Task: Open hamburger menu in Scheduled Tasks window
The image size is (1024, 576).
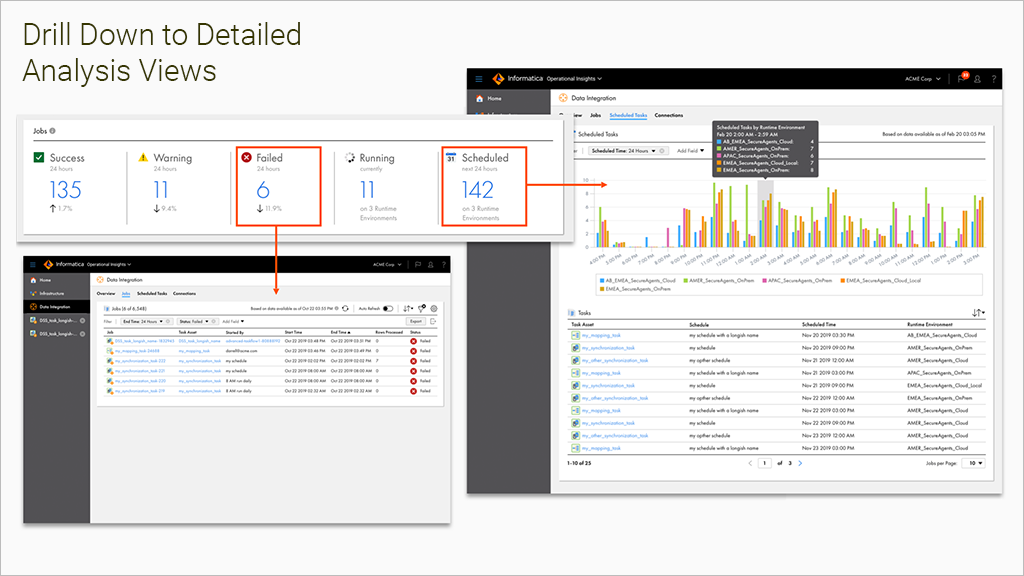Action: pyautogui.click(x=479, y=79)
